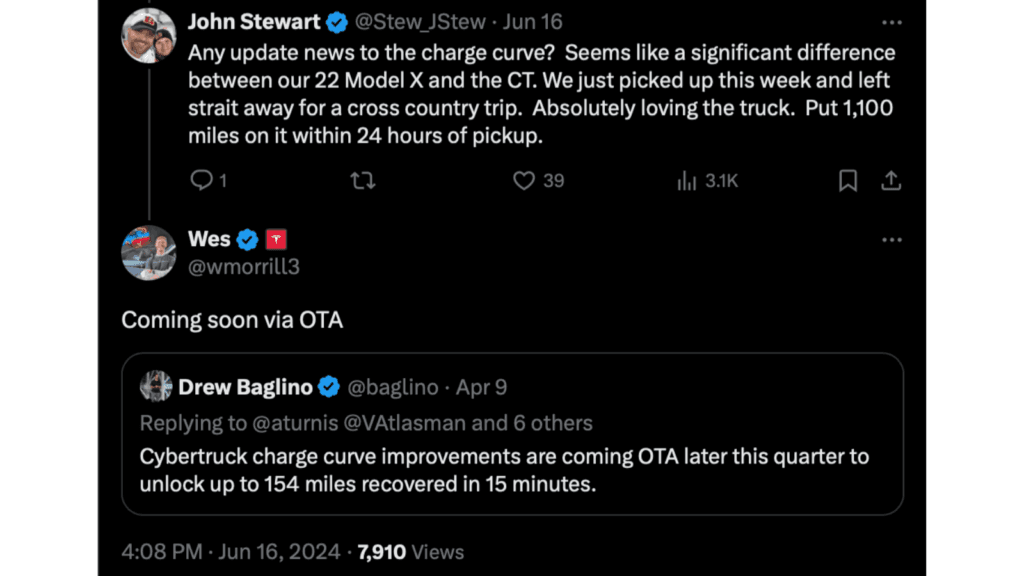Image resolution: width=1024 pixels, height=576 pixels.
Task: Like John Stewart's tweet with 39 likes
Action: coord(524,180)
